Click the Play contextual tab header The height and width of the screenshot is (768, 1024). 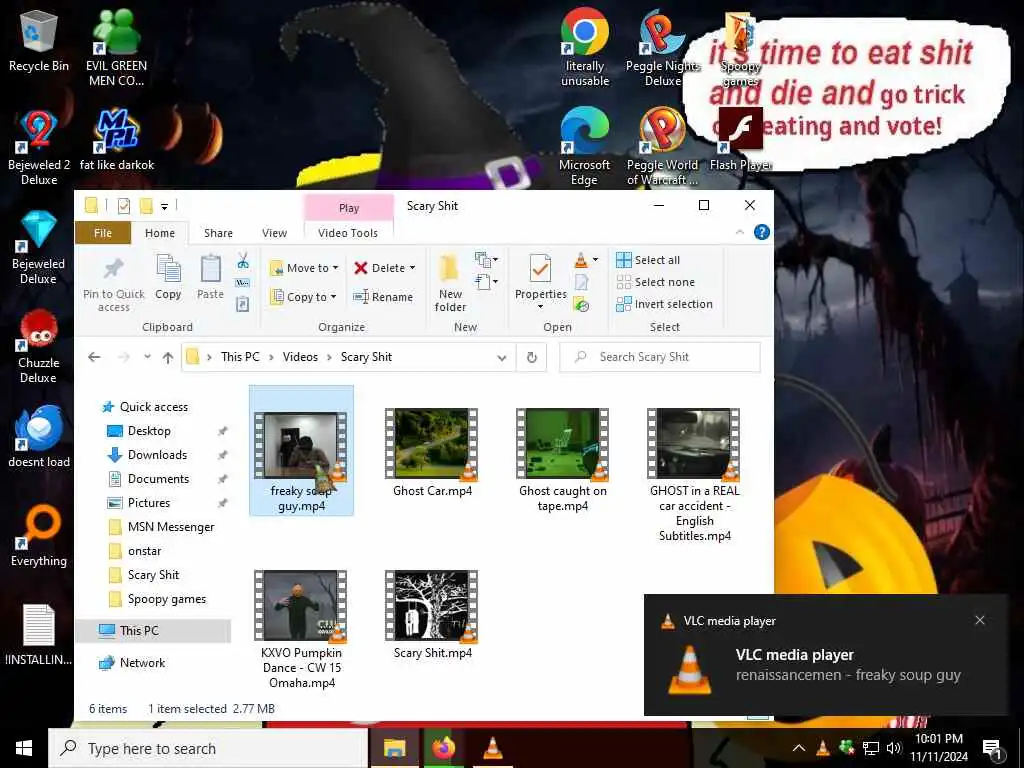(x=349, y=208)
